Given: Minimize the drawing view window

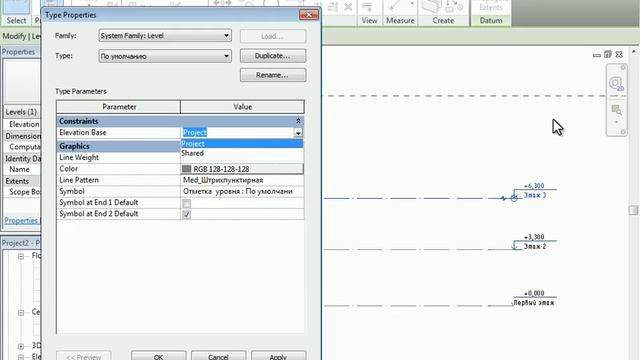Looking at the screenshot, I should (x=597, y=55).
